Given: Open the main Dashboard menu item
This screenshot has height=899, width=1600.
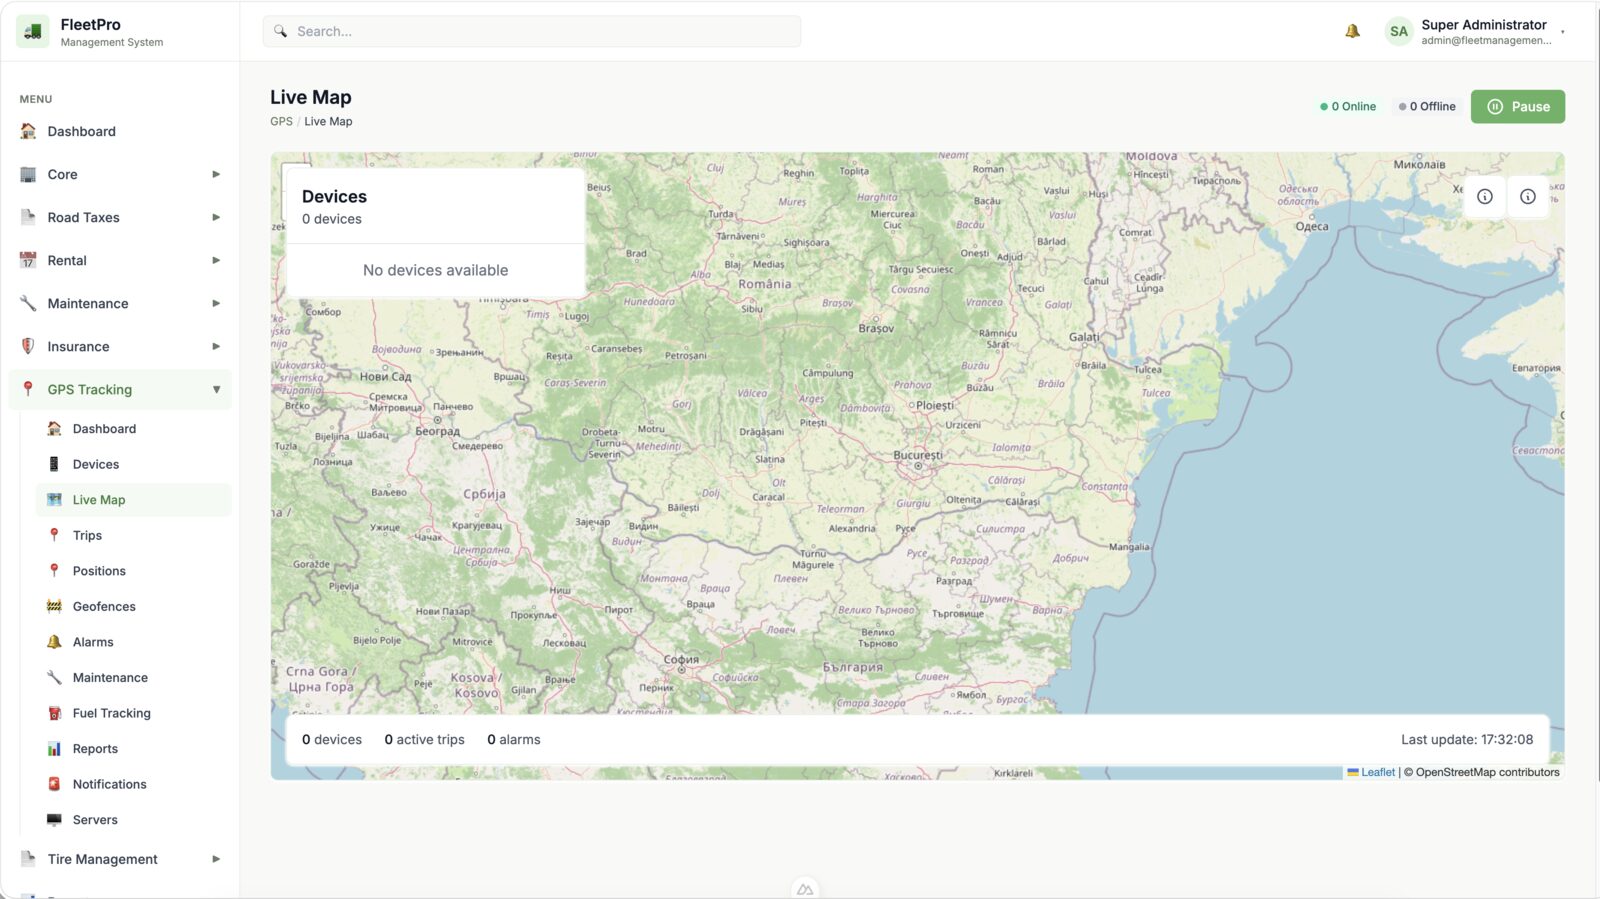Looking at the screenshot, I should point(120,131).
